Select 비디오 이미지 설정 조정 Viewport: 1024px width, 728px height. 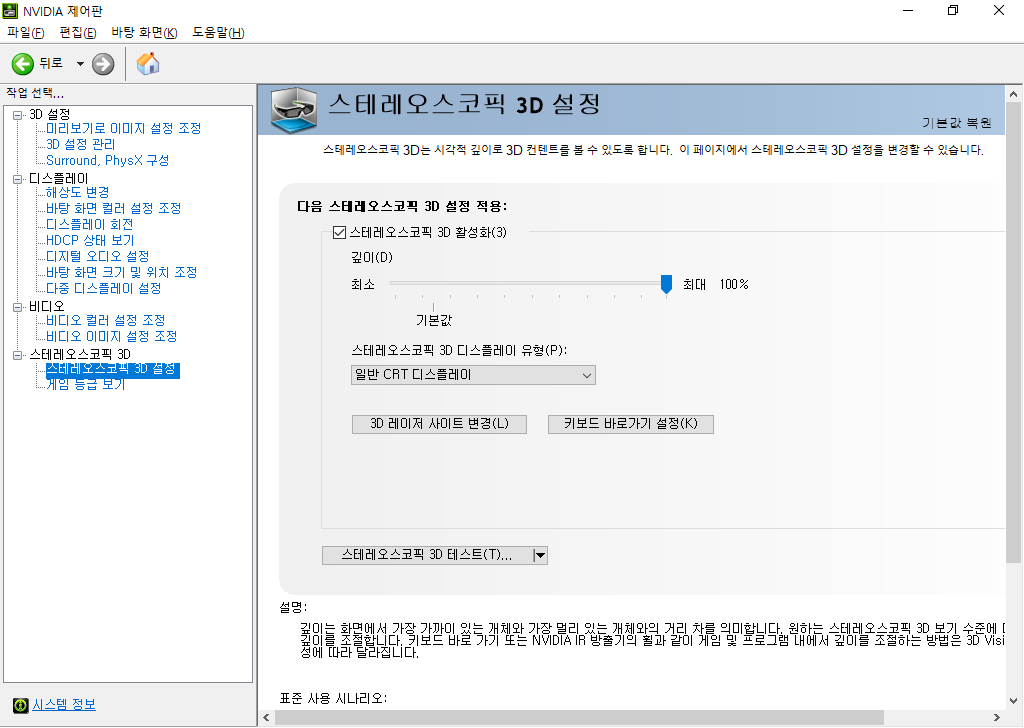click(111, 336)
